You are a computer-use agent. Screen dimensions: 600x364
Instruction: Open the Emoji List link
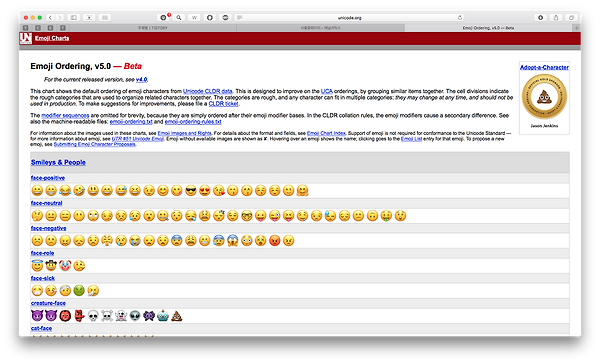point(411,139)
